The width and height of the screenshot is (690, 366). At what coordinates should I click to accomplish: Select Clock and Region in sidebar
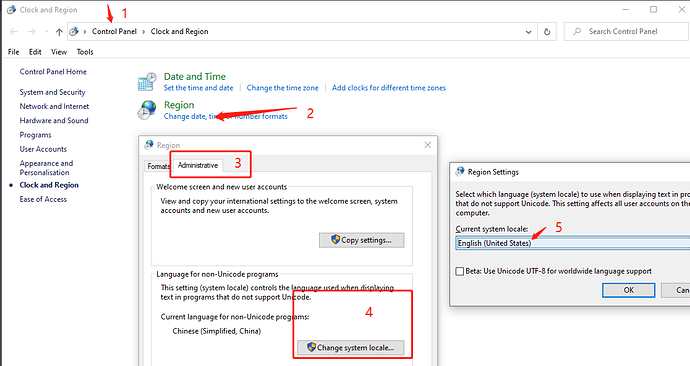[49, 185]
